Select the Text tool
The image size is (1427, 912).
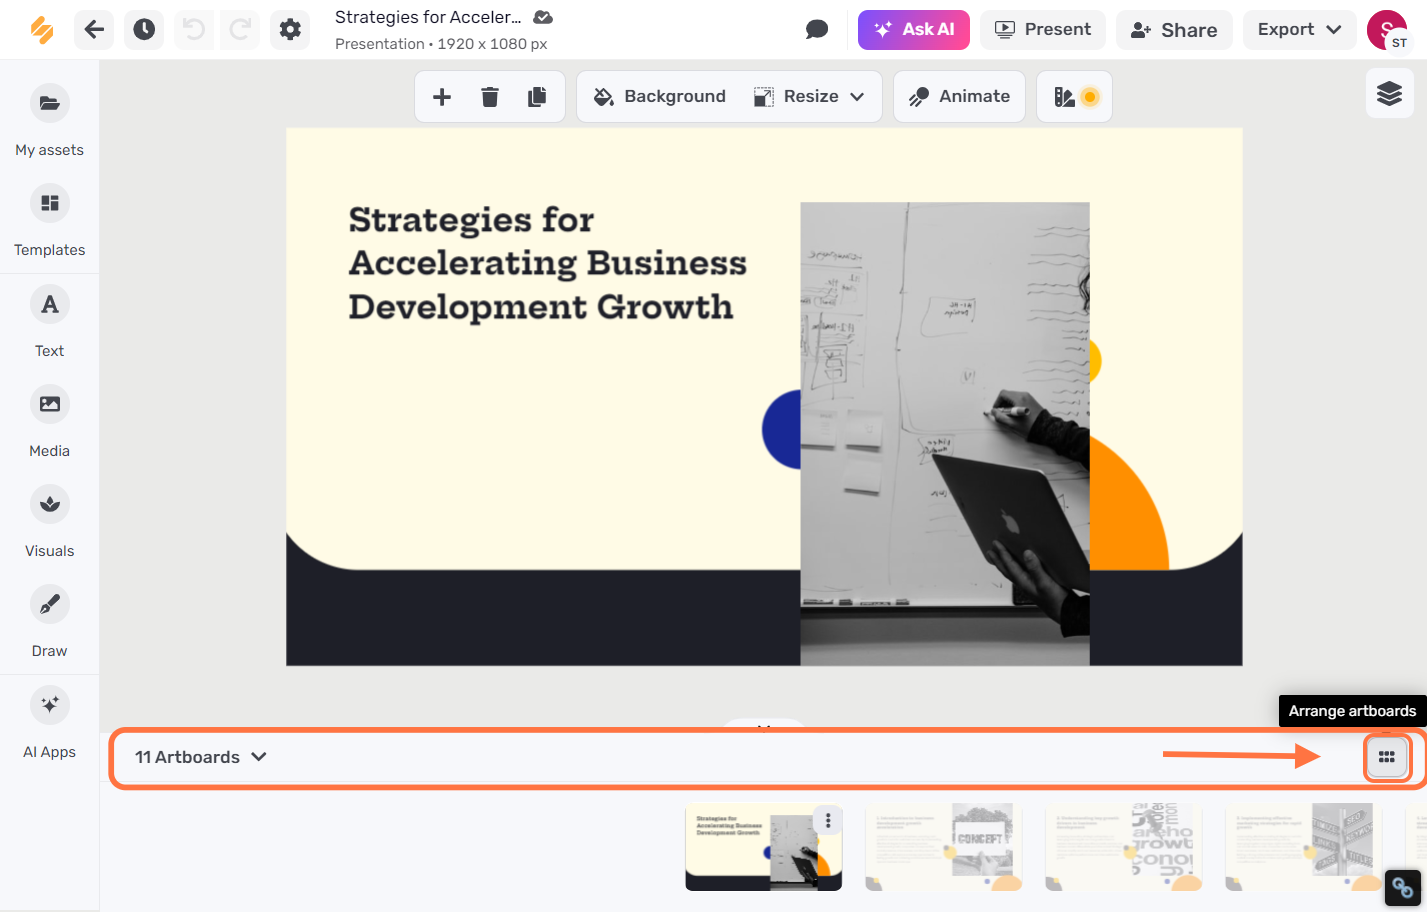pyautogui.click(x=49, y=321)
